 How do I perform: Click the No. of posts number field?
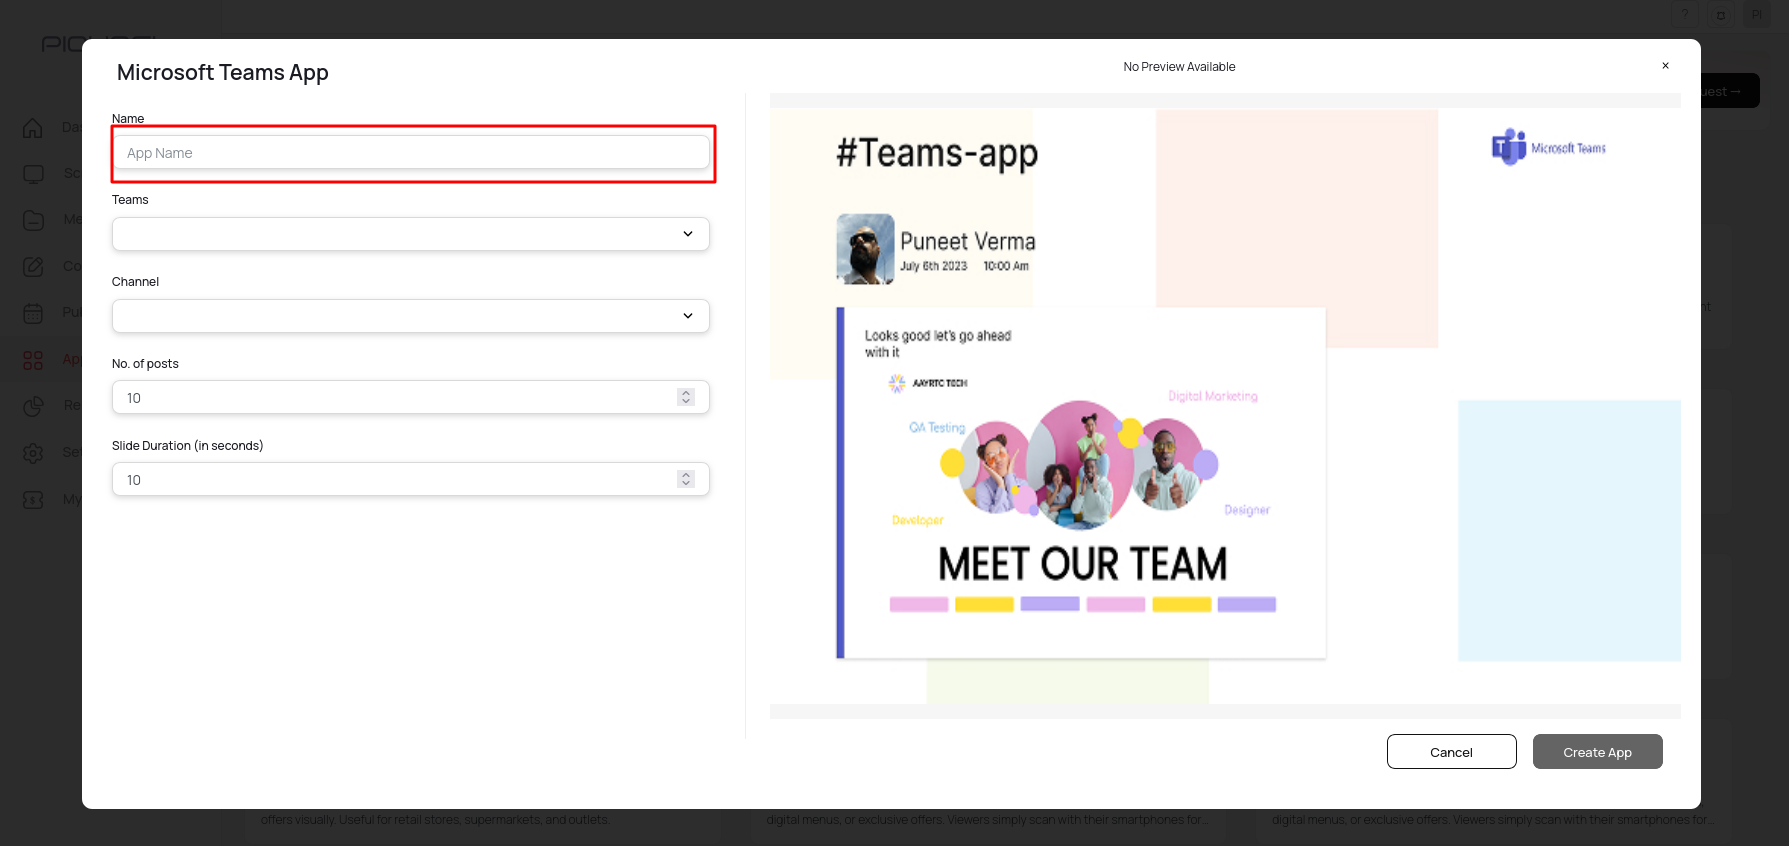pos(411,398)
